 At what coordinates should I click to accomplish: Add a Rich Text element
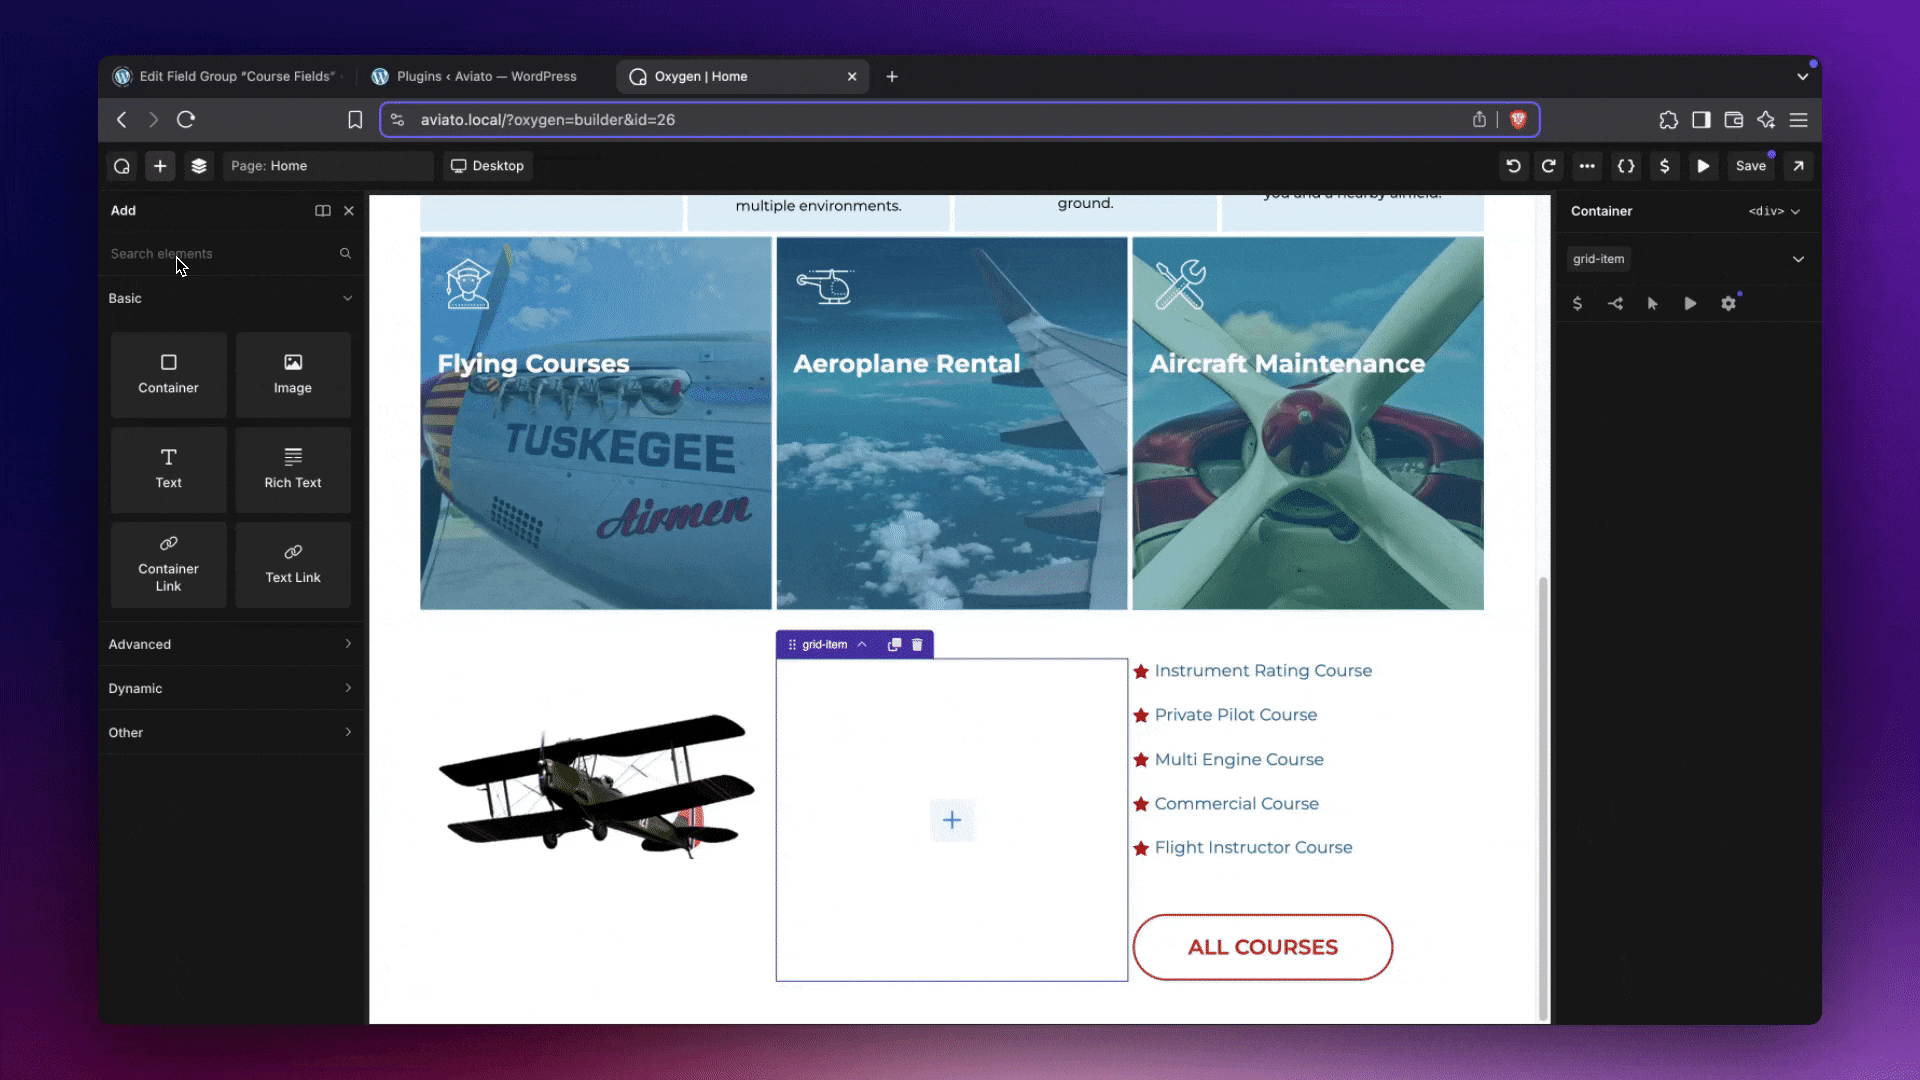pyautogui.click(x=293, y=470)
